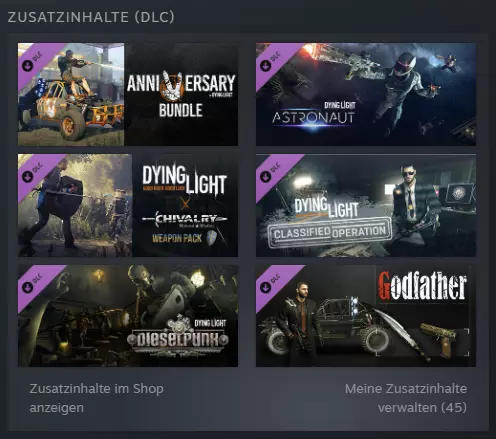Click the Astronaut title logo

point(314,116)
